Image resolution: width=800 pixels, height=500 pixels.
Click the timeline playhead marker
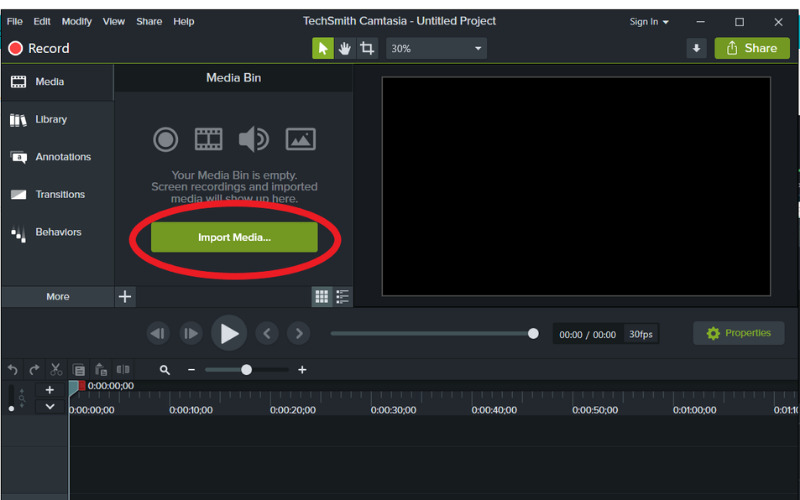tap(73, 388)
